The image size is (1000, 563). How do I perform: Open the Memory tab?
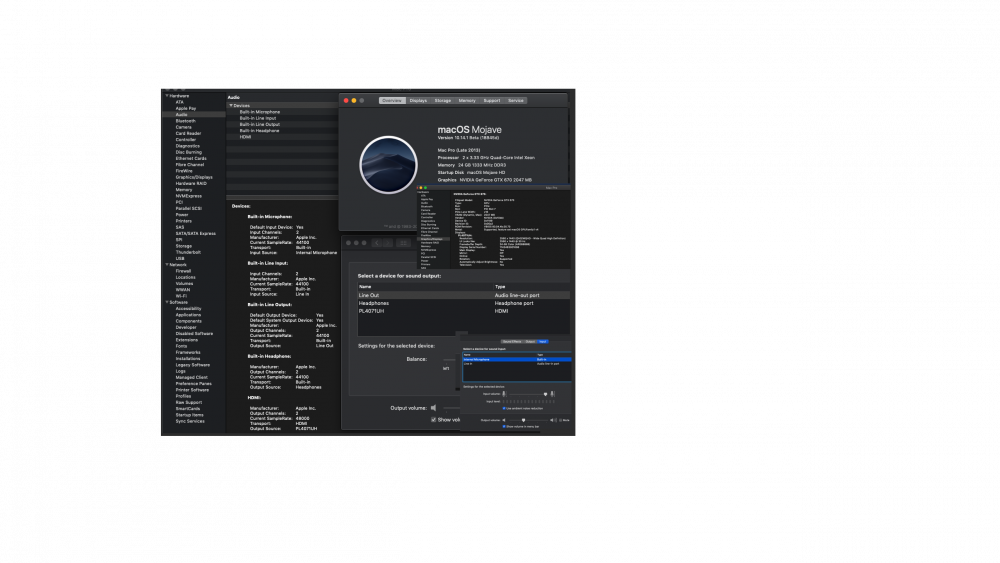[x=467, y=101]
